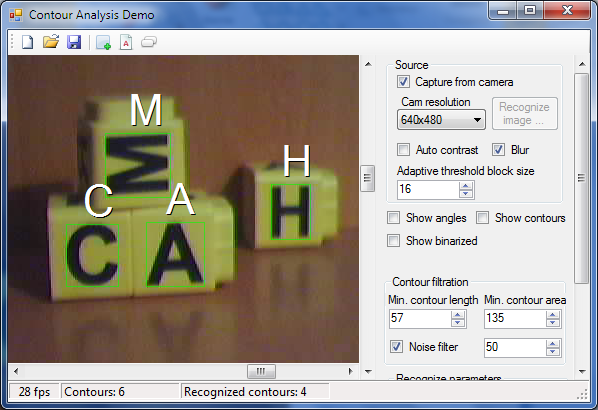Disable the Capture from camera checkbox
The image size is (598, 410).
(403, 82)
